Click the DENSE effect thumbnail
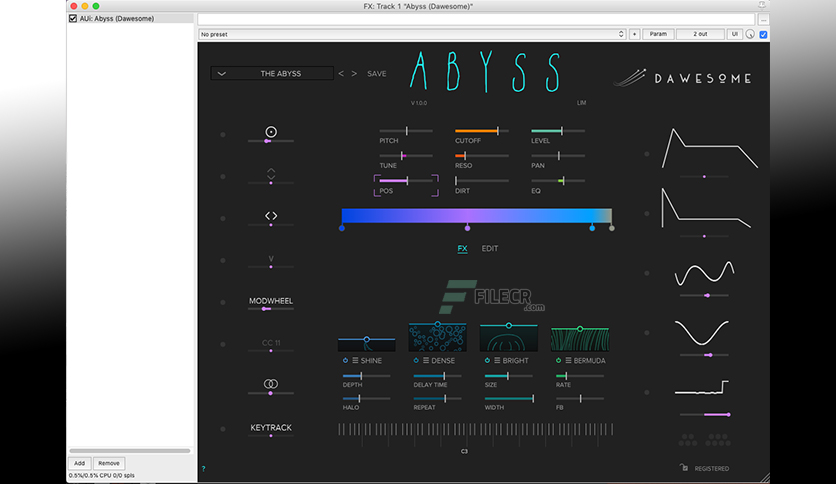This screenshot has width=836, height=484. point(438,337)
